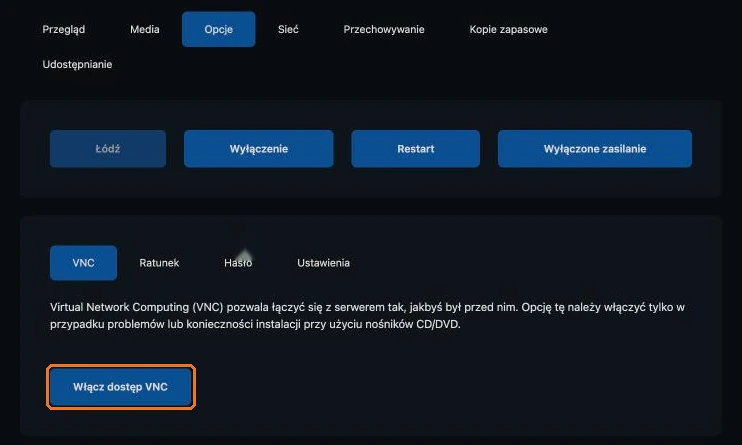Click the Łódź button
Screen dimensions: 742x445
coord(108,149)
